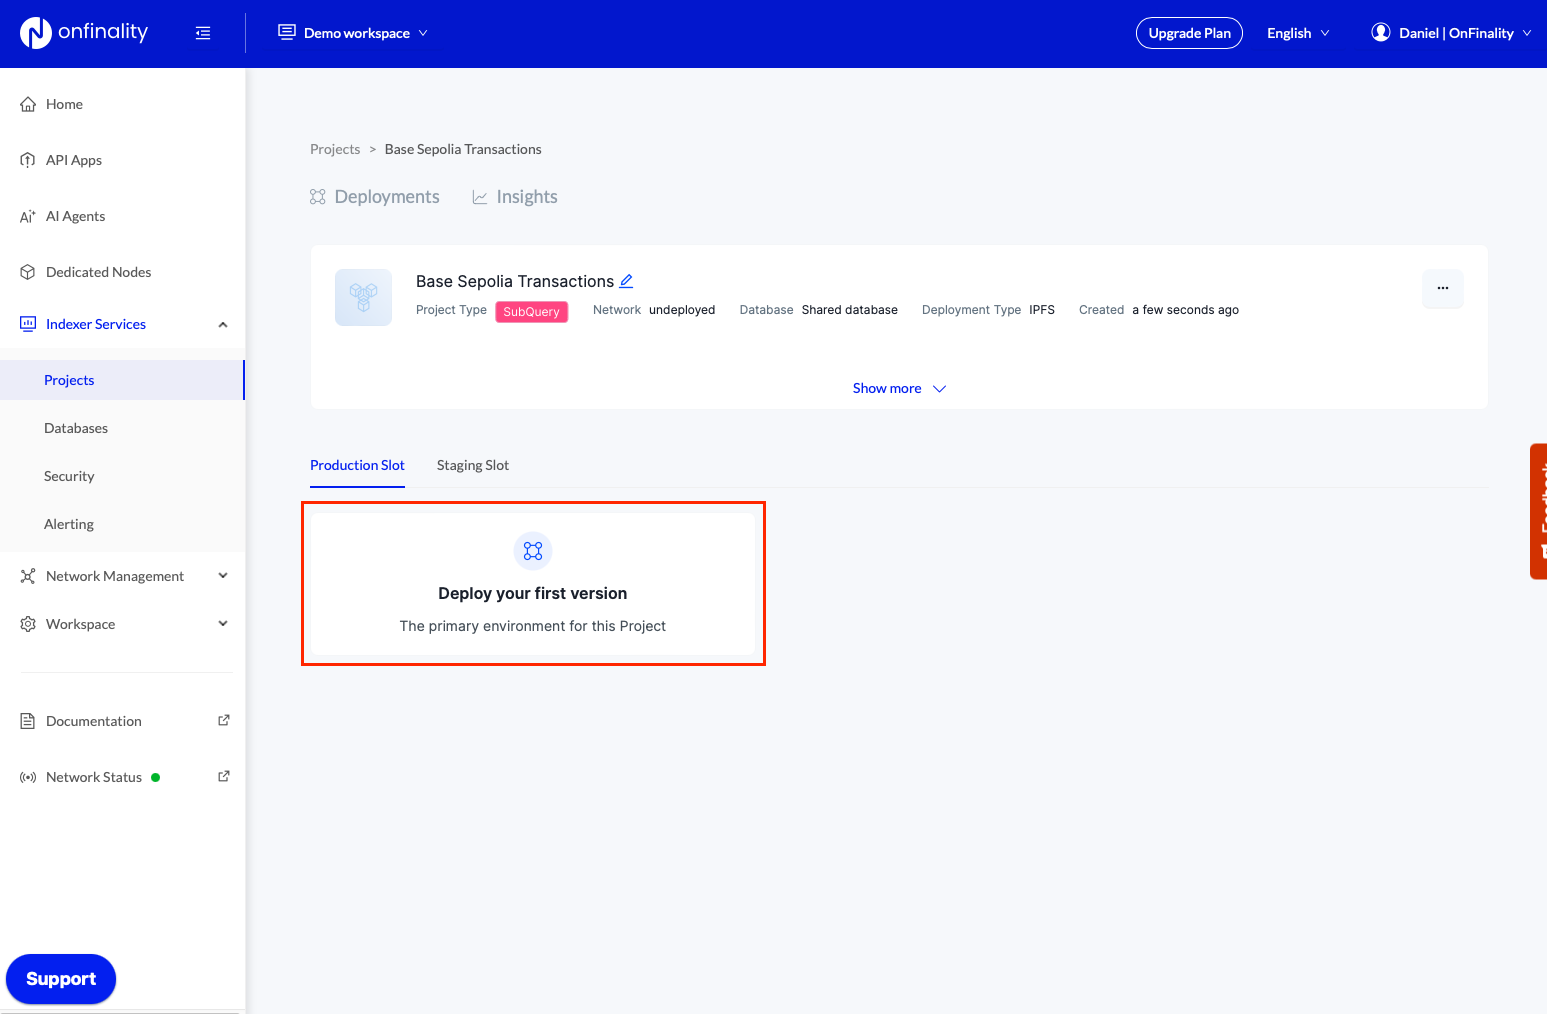
Task: Collapse the sidebar using the hamburger icon
Action: coord(203,32)
